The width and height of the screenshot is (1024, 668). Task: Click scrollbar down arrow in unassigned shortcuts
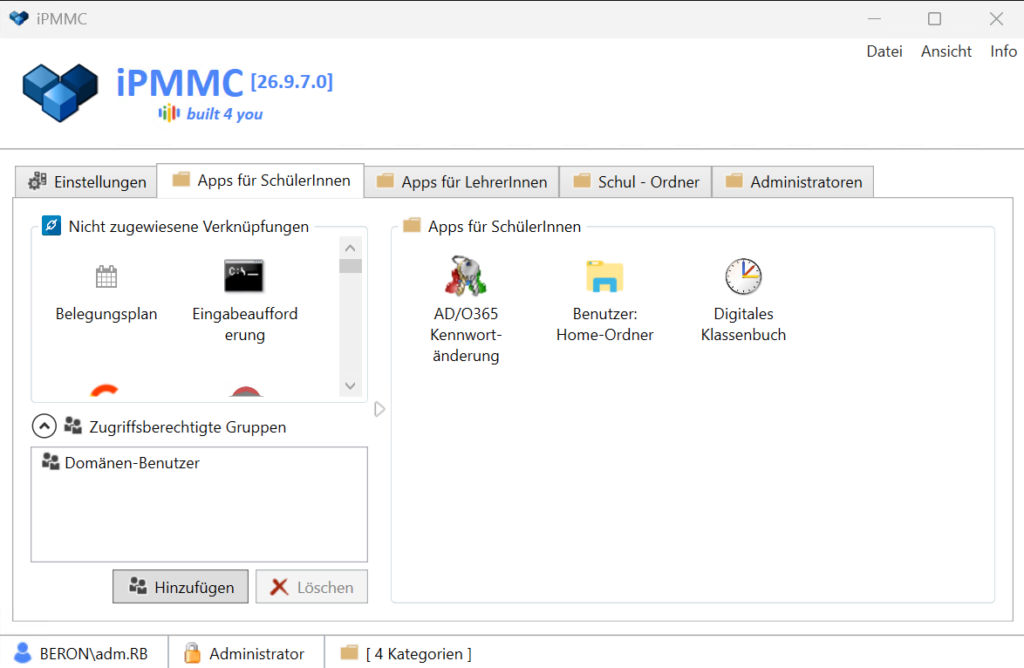350,386
